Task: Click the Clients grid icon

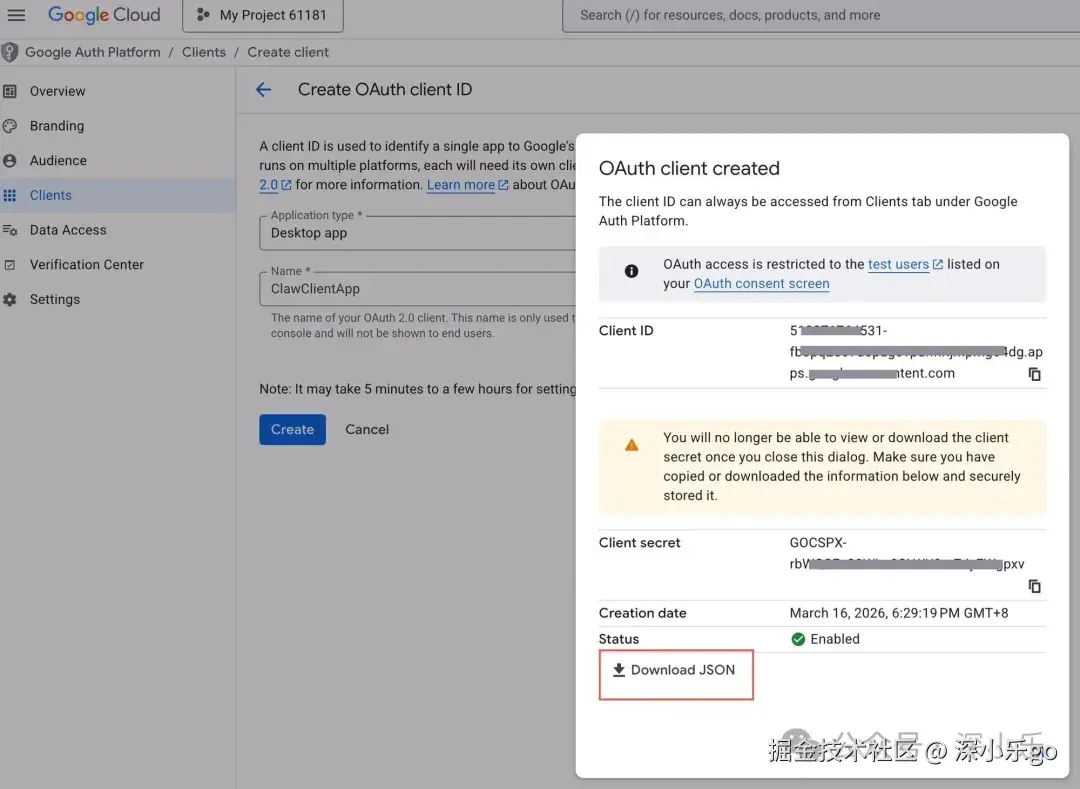Action: [10, 196]
